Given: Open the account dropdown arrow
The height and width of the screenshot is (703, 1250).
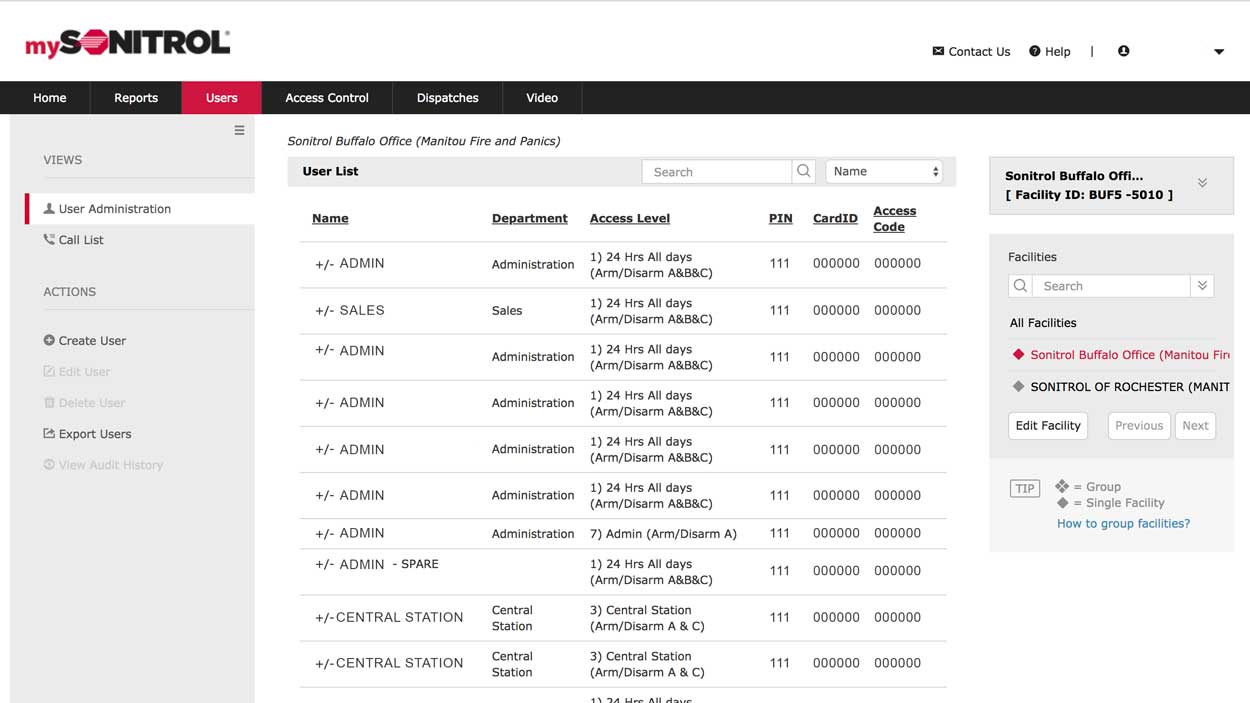Looking at the screenshot, I should coord(1219,52).
